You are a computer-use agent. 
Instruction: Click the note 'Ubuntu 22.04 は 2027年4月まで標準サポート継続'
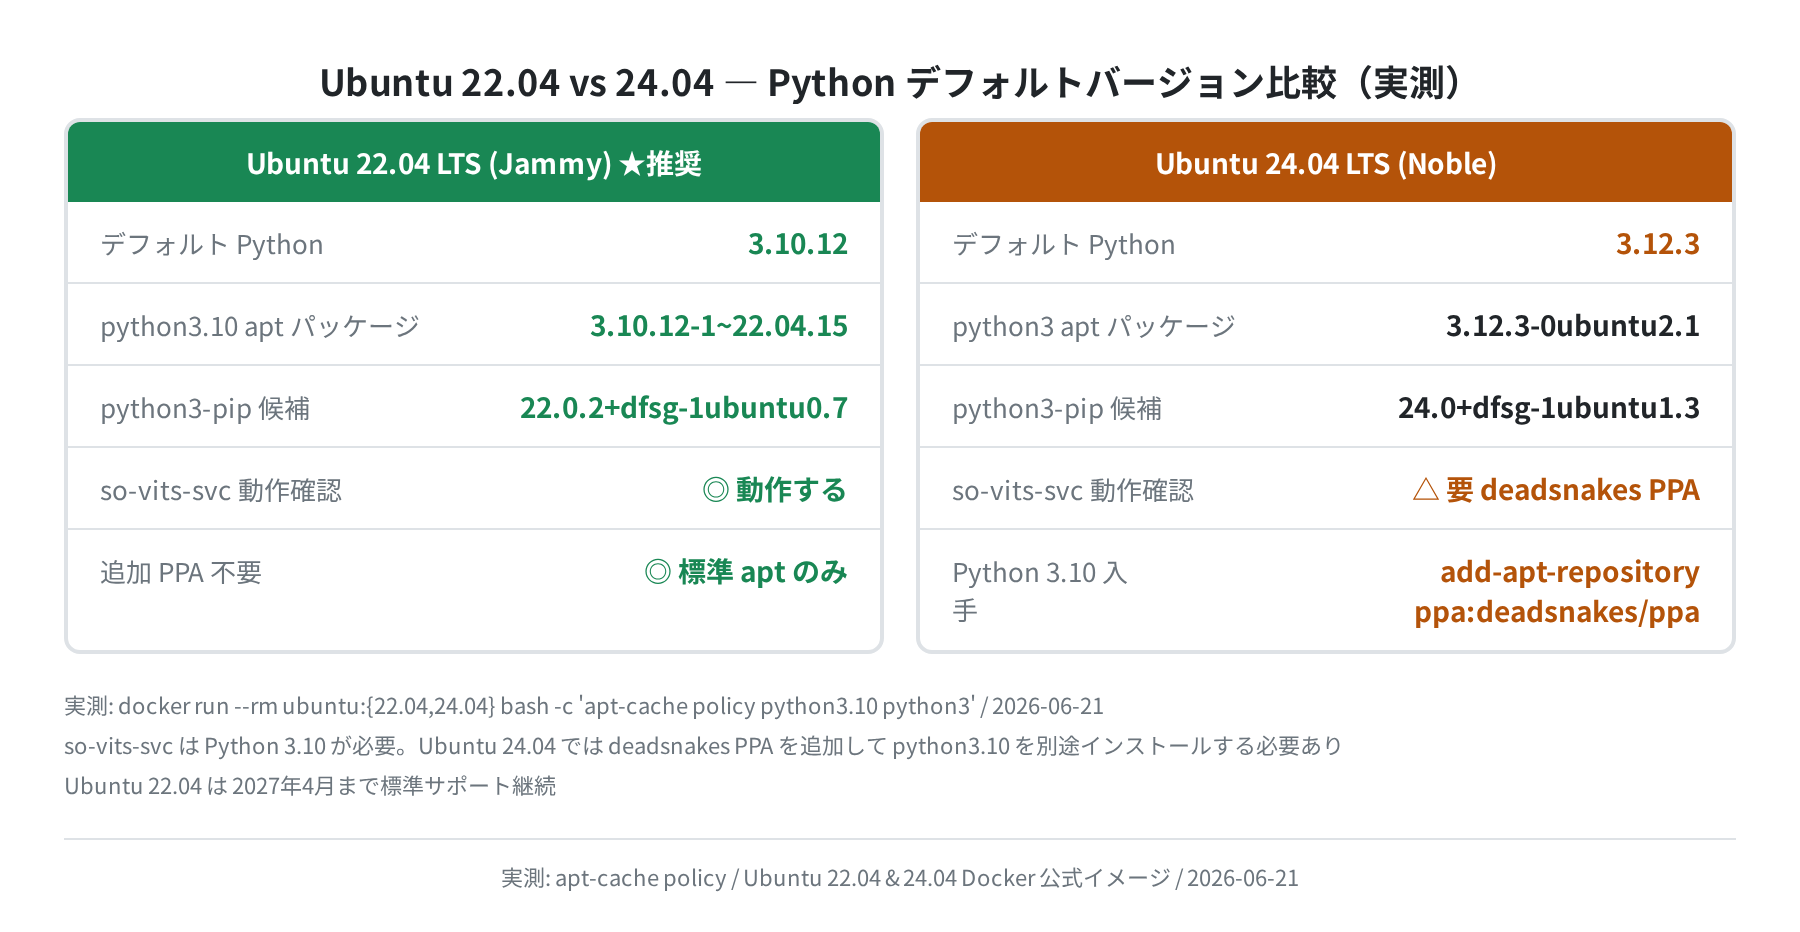pyautogui.click(x=310, y=786)
